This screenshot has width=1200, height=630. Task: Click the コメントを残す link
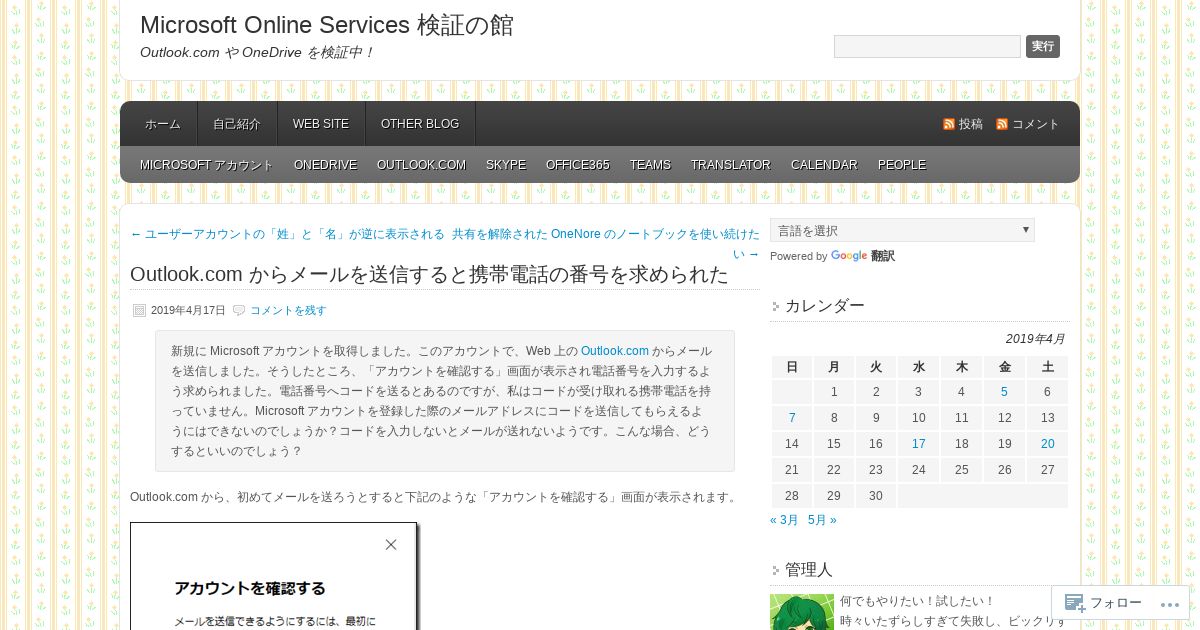click(288, 310)
